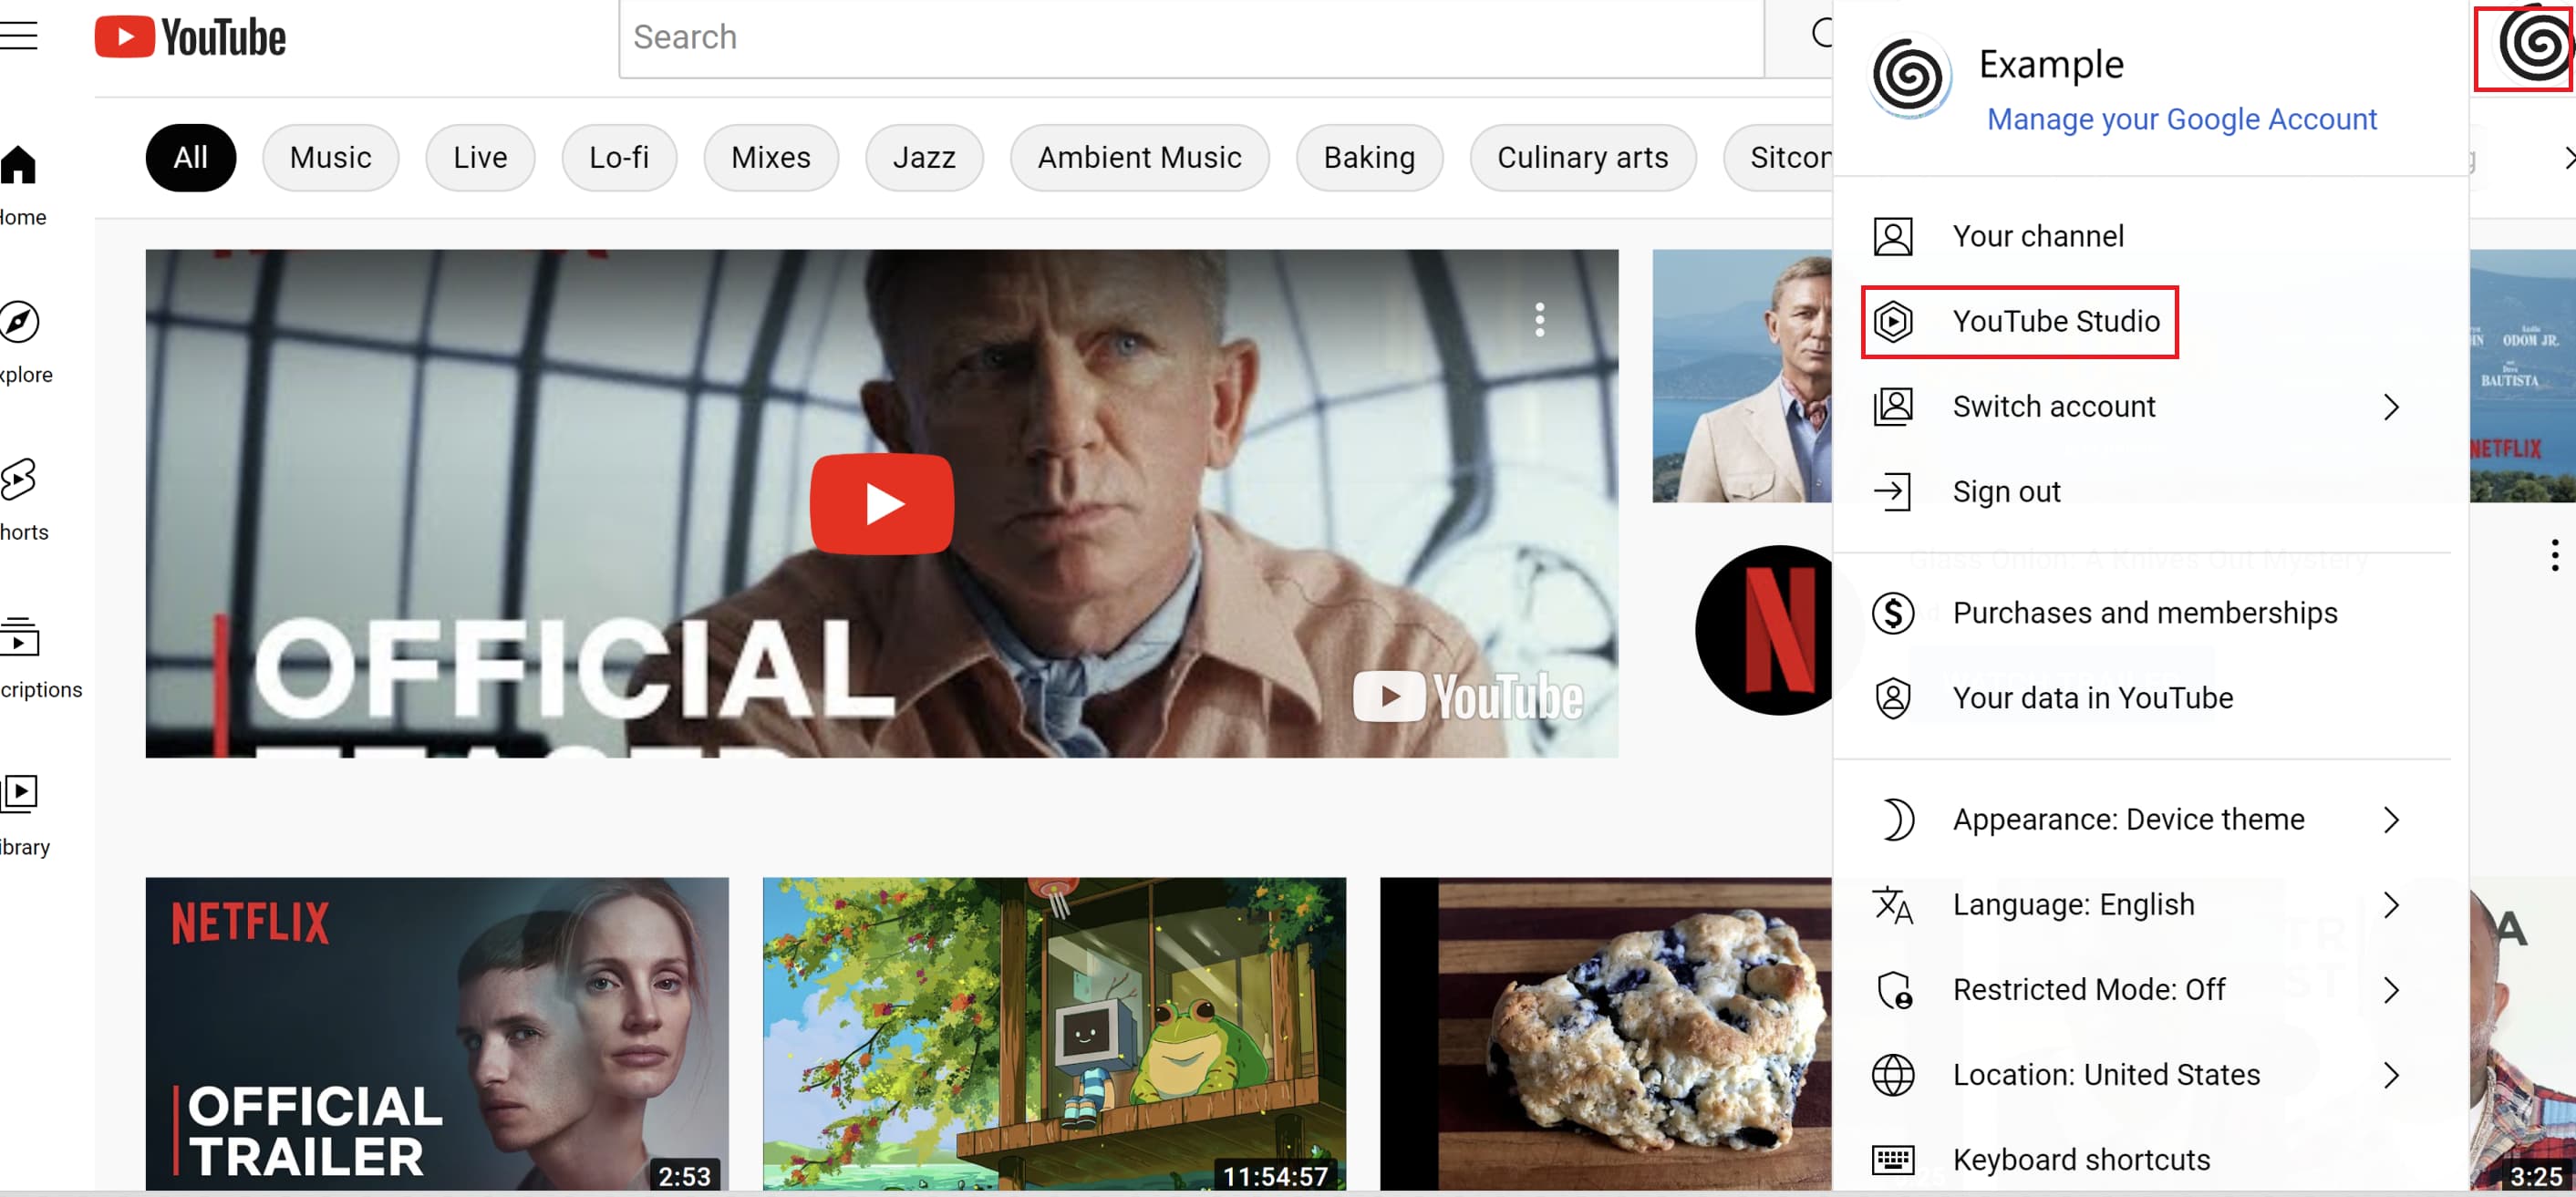Open Explore from the sidebar compass icon

pyautogui.click(x=19, y=322)
